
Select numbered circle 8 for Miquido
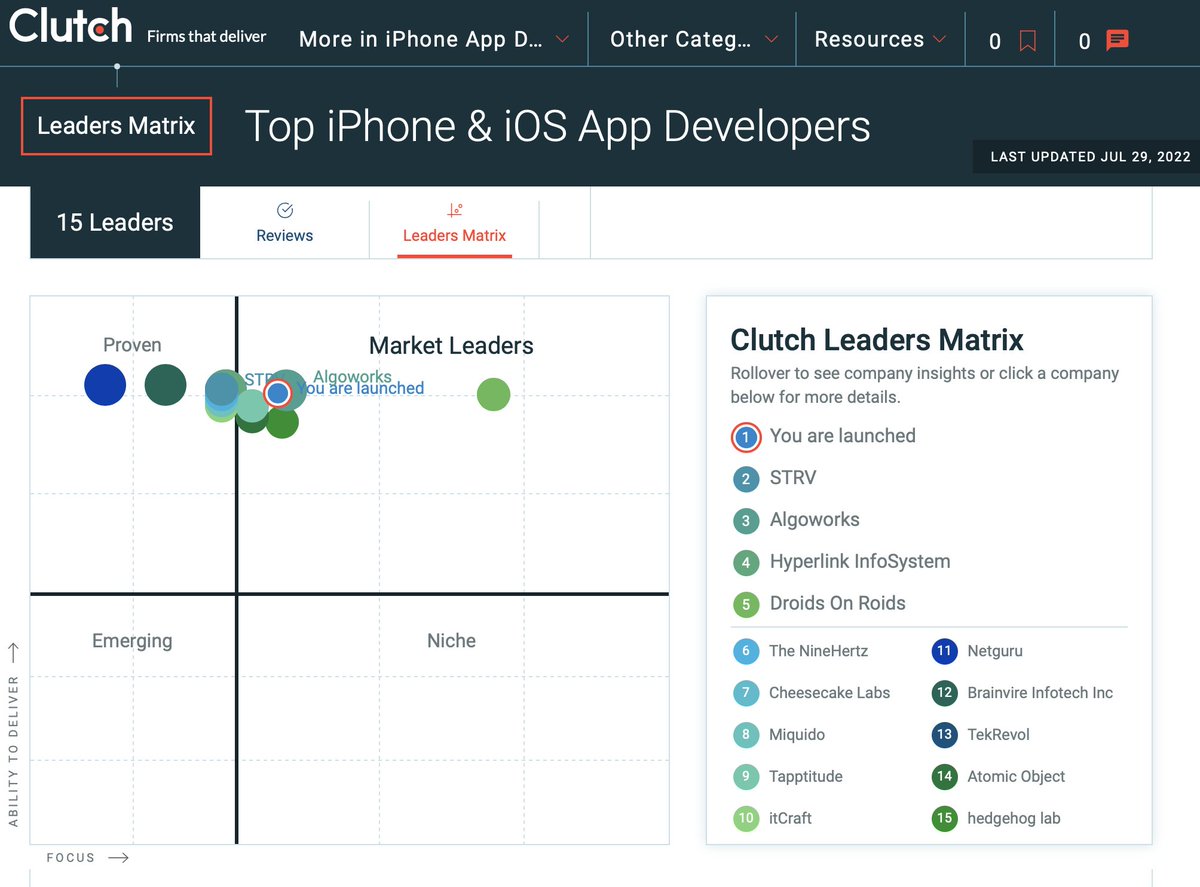[746, 735]
